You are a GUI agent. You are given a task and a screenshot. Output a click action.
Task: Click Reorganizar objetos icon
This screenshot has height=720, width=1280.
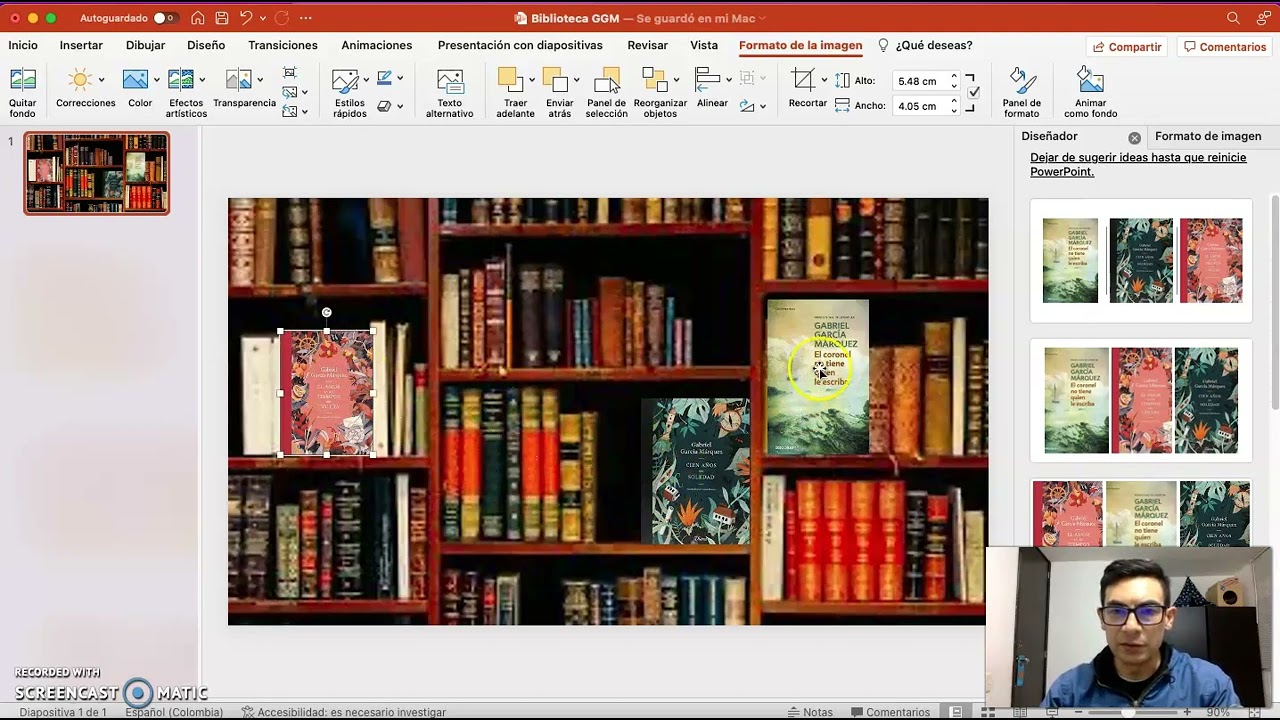click(x=655, y=80)
